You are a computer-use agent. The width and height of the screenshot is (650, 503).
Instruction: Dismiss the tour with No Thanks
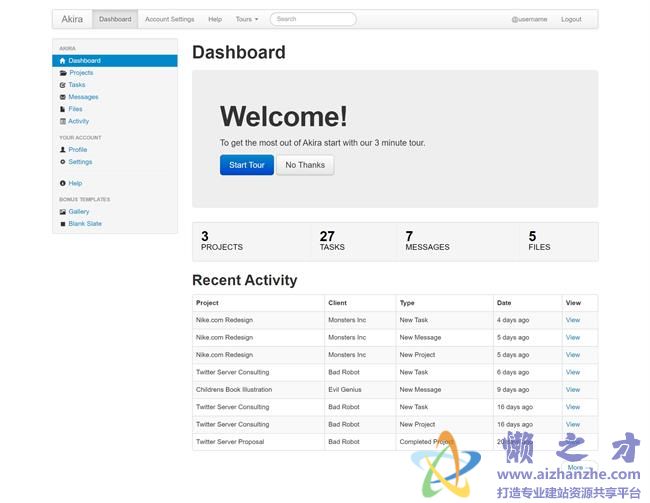[x=305, y=165]
